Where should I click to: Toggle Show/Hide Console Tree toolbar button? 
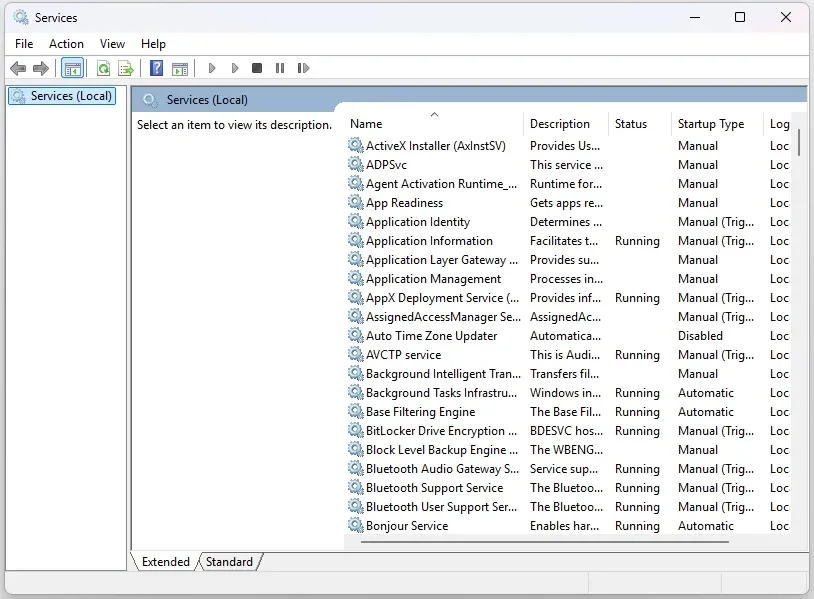(x=72, y=68)
